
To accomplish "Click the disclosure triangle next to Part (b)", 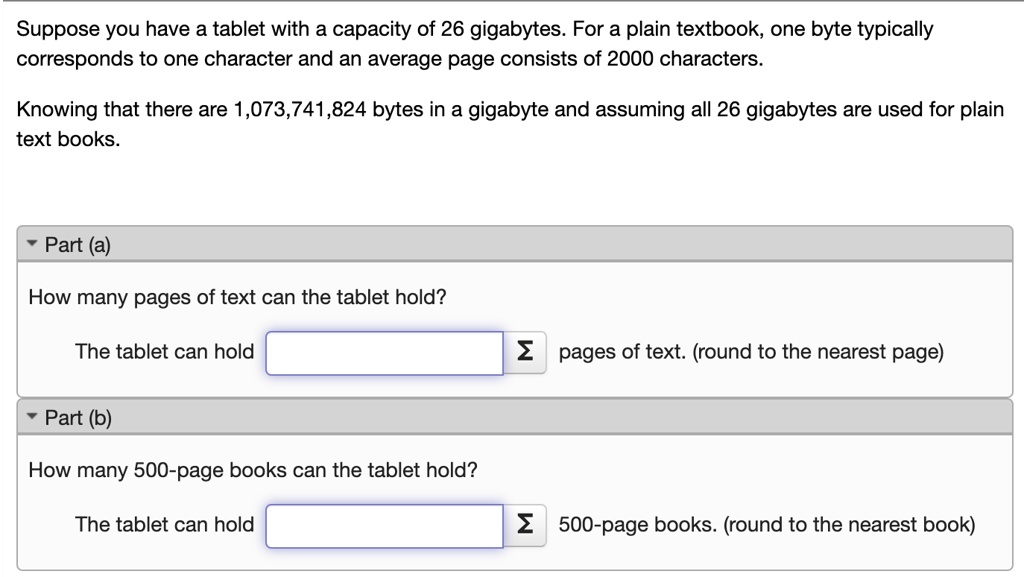I will 31,417.
